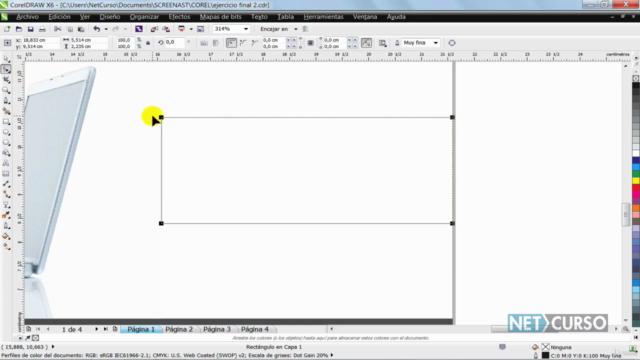
Task: Expand the application launcher dropdown arrow
Action: point(191,29)
